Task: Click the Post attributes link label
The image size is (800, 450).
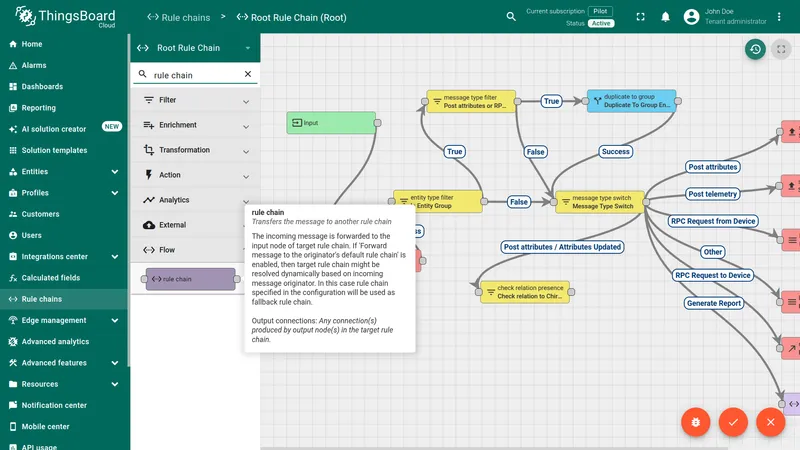Action: pos(713,167)
